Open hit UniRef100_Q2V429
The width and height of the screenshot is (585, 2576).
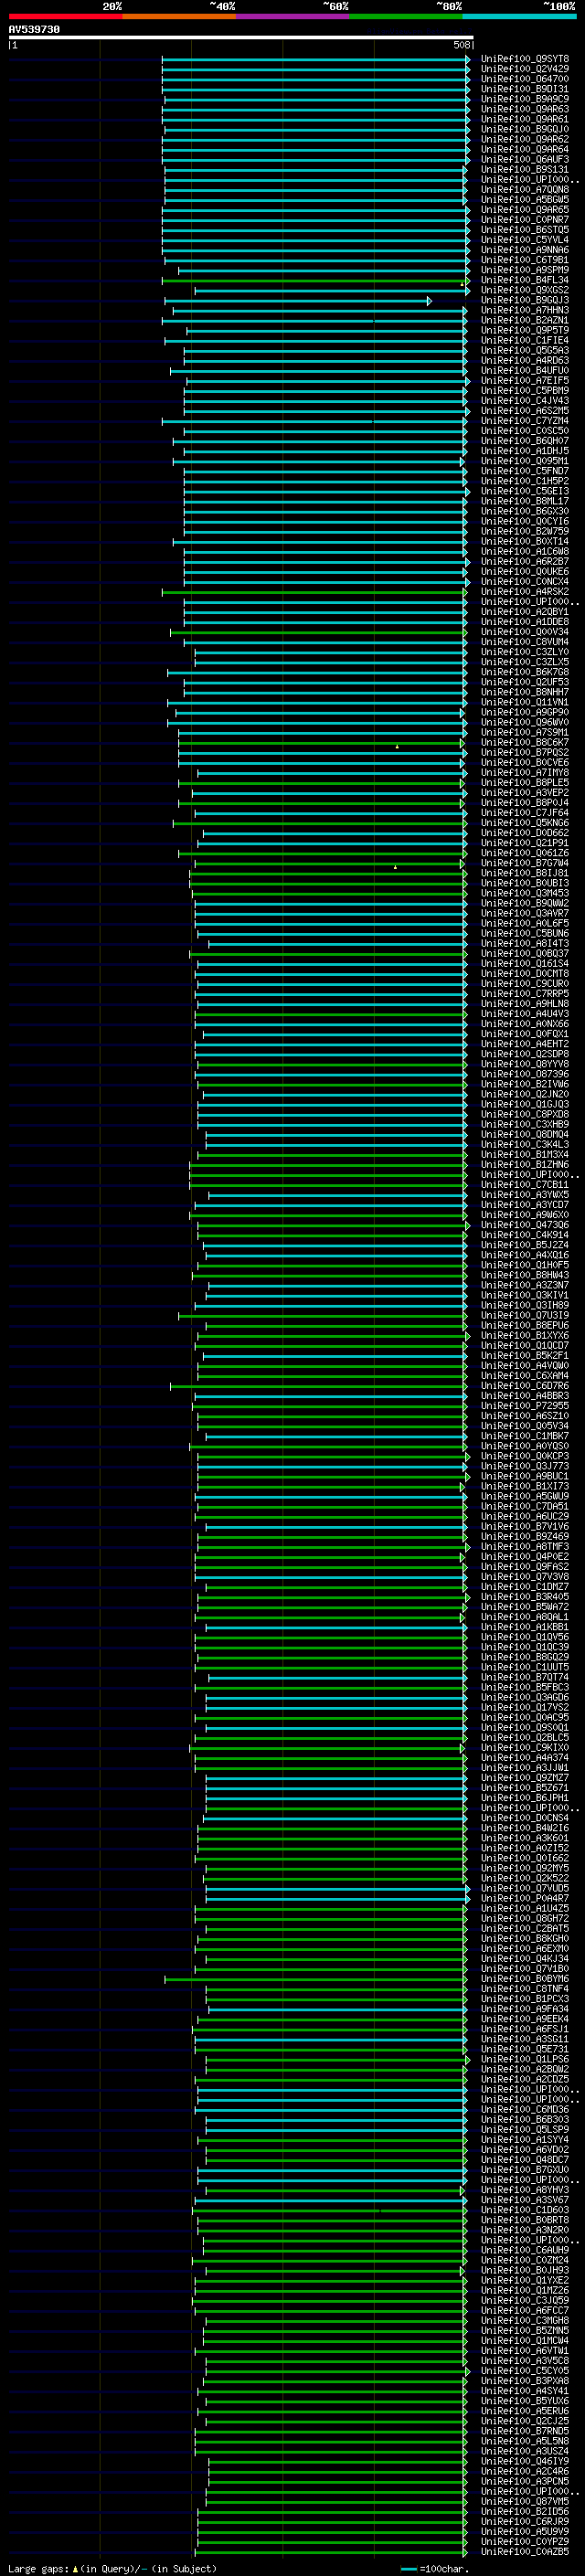pyautogui.click(x=525, y=69)
